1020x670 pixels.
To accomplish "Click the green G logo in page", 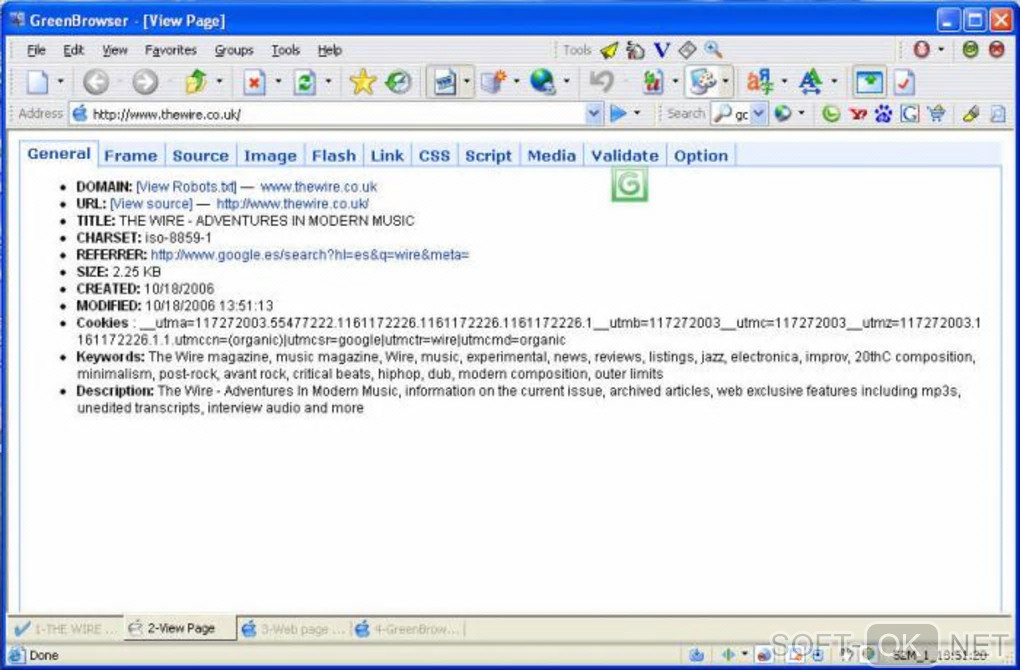I will point(629,184).
